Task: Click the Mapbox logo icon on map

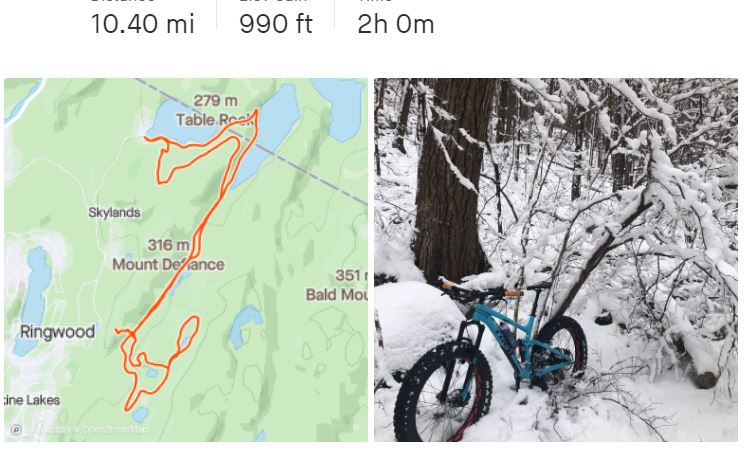Action: pos(16,430)
